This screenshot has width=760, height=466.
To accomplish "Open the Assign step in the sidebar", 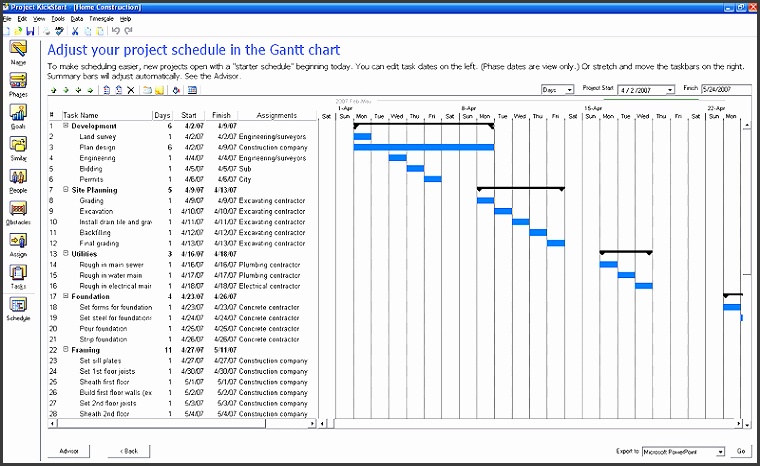I will [x=18, y=245].
